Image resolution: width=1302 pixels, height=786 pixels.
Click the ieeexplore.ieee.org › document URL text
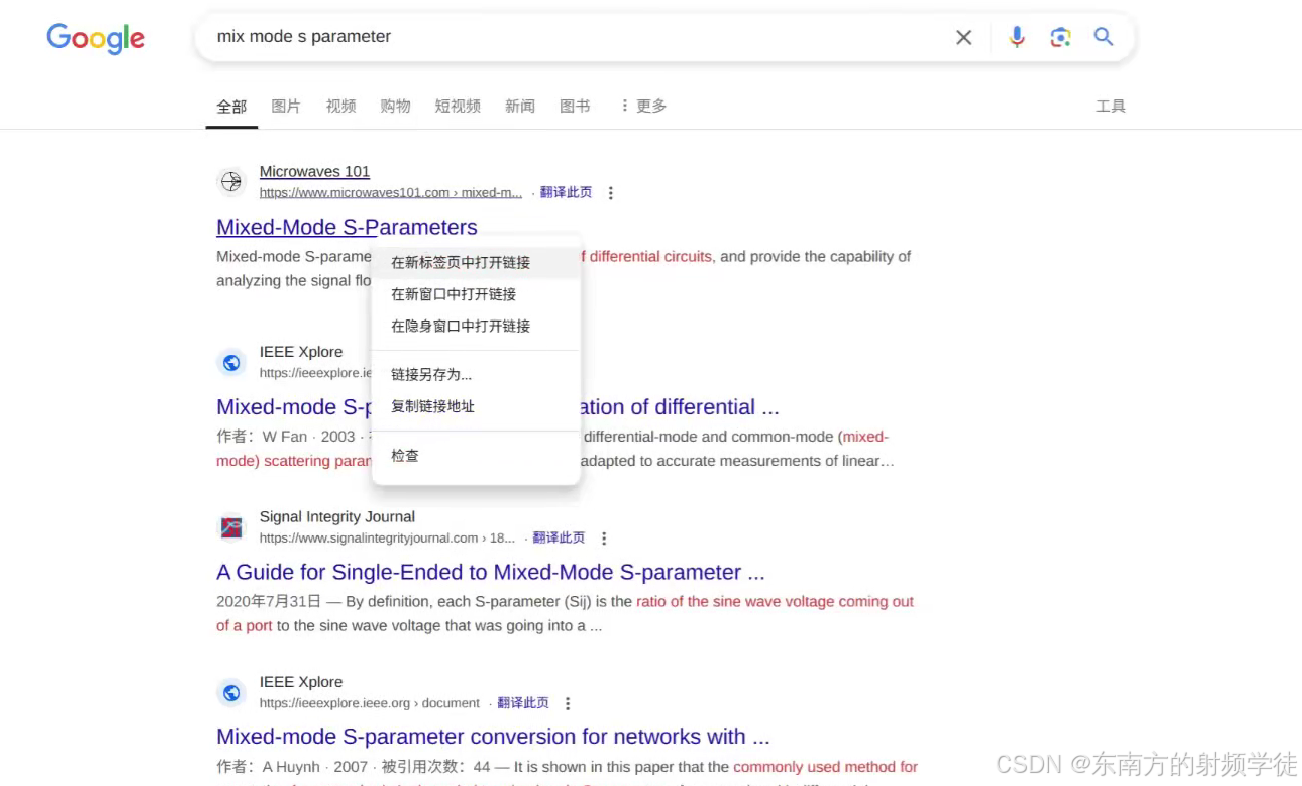(x=370, y=703)
